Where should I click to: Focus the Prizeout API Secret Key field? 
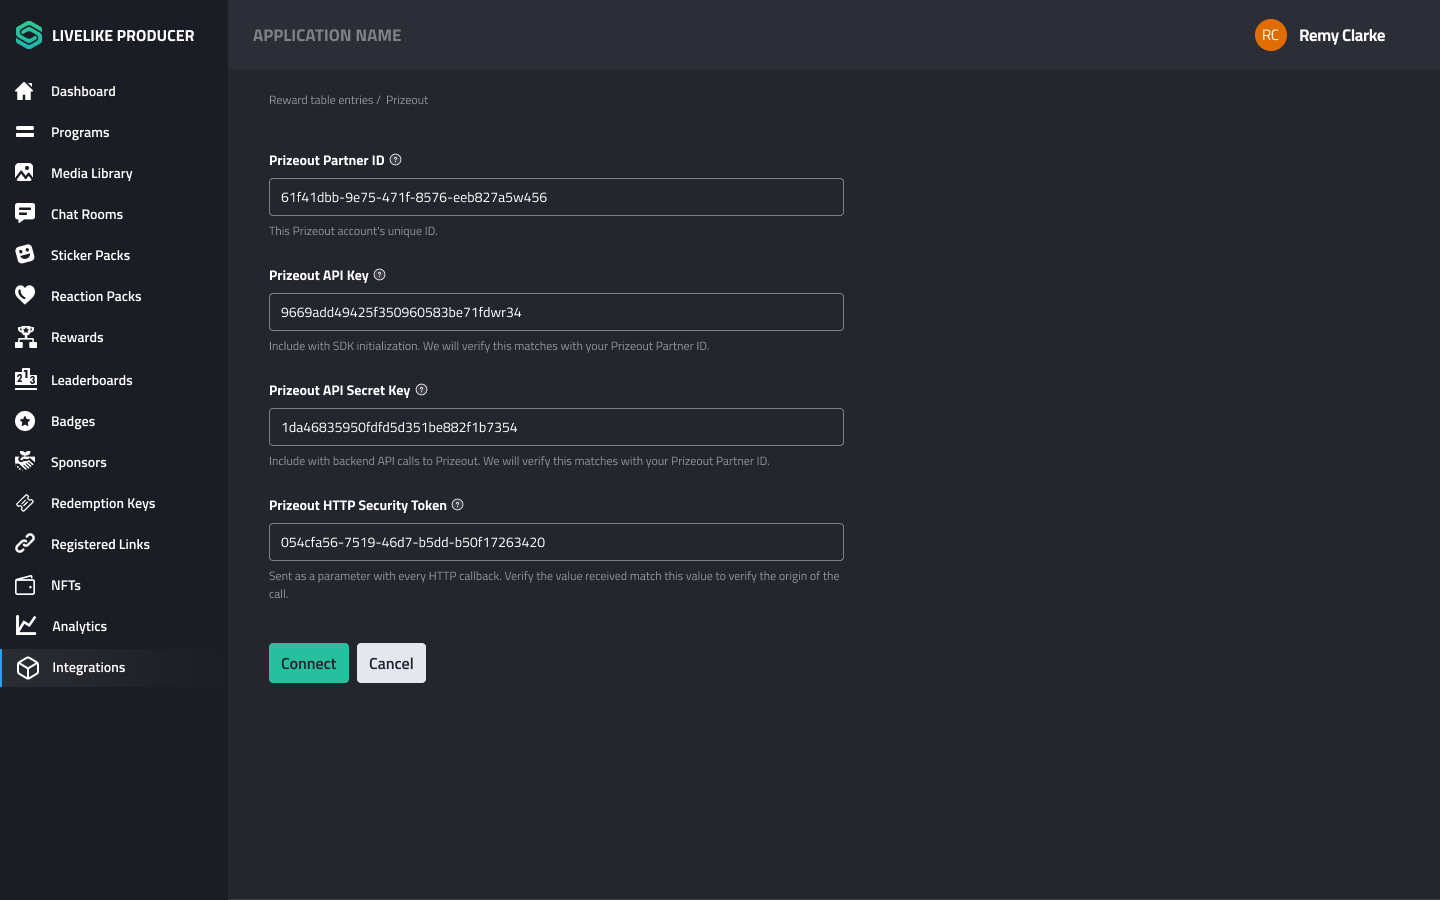click(556, 427)
